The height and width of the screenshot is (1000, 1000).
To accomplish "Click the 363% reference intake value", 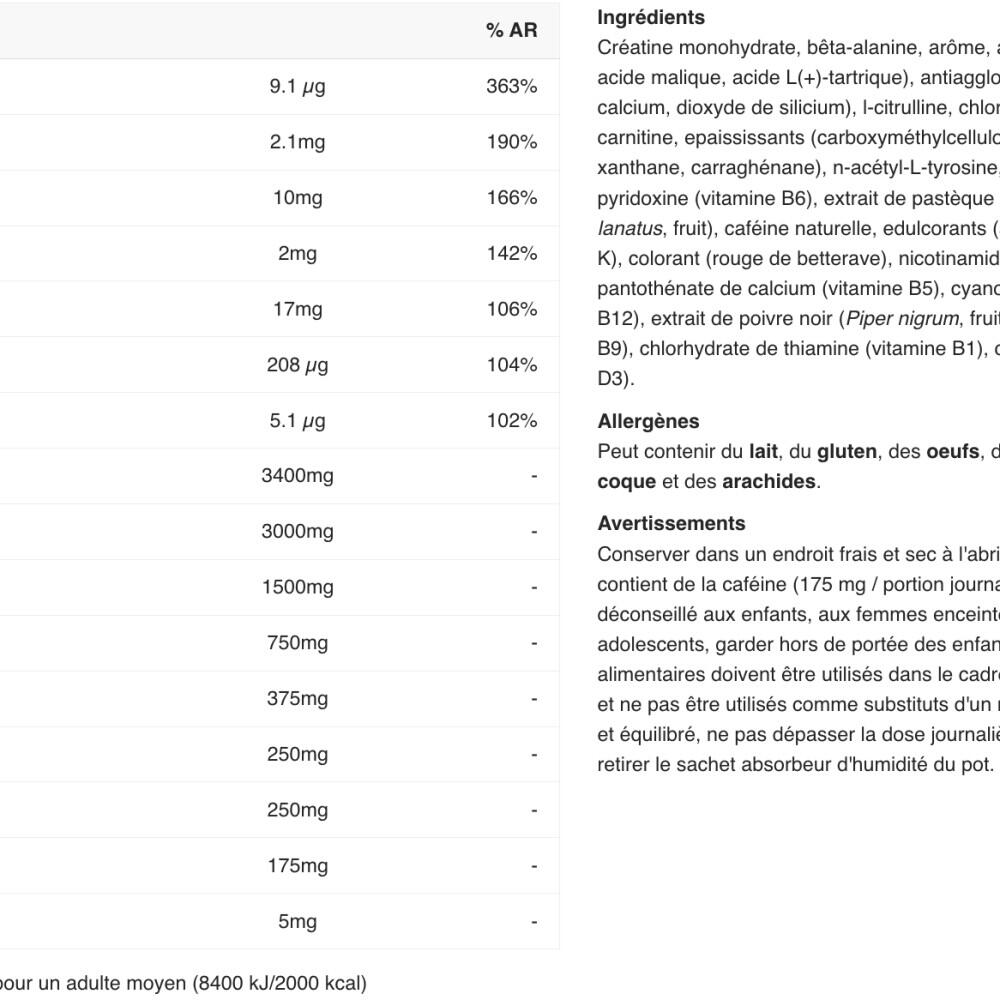I will 512,87.
